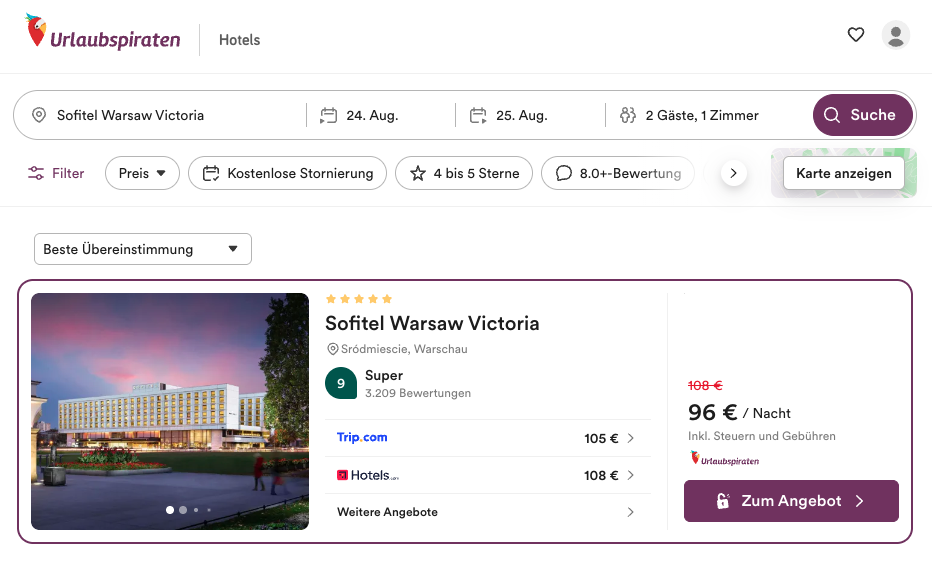Click the Zum Angebot button
Screen dimensions: 932x561
pos(791,501)
